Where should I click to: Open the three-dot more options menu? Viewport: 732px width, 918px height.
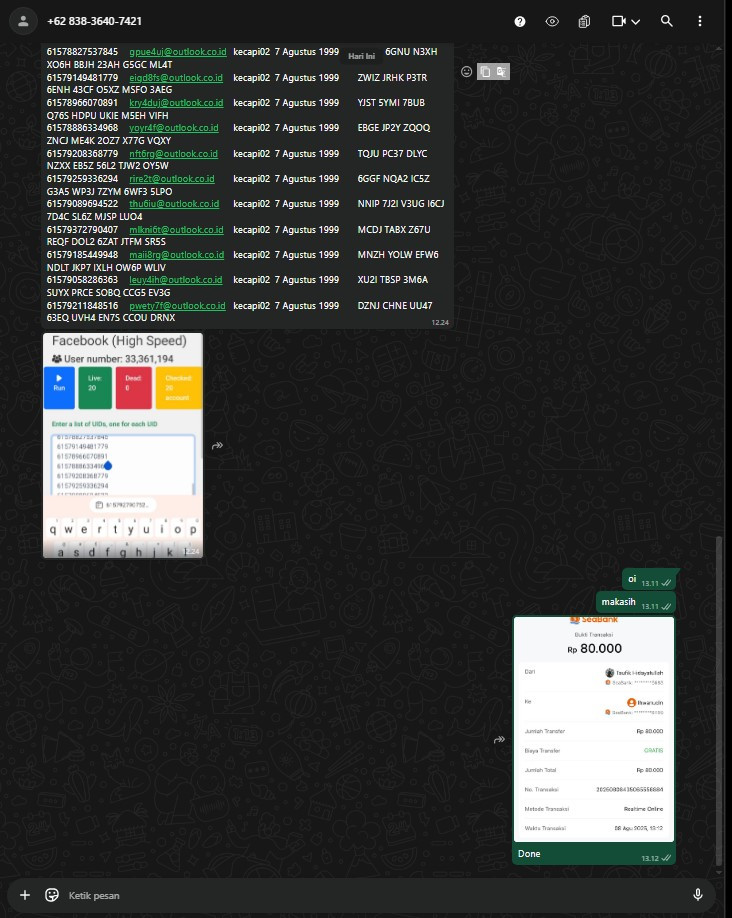[700, 21]
